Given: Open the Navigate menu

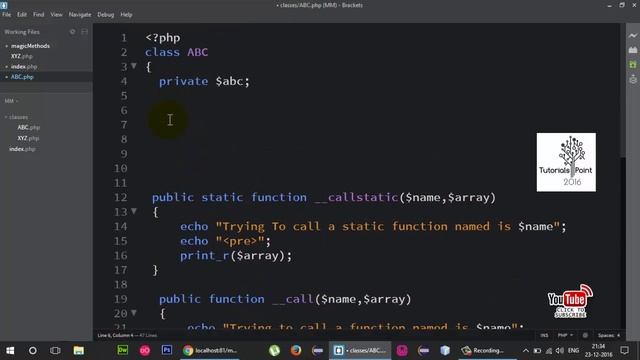Looking at the screenshot, I should [80, 15].
